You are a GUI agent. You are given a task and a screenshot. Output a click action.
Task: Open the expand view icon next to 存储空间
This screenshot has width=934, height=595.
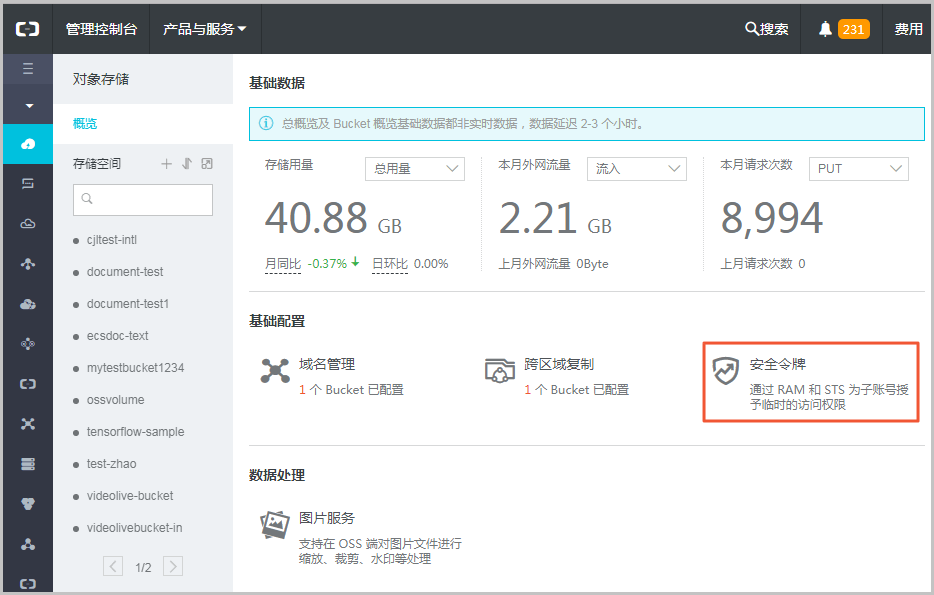pyautogui.click(x=209, y=163)
